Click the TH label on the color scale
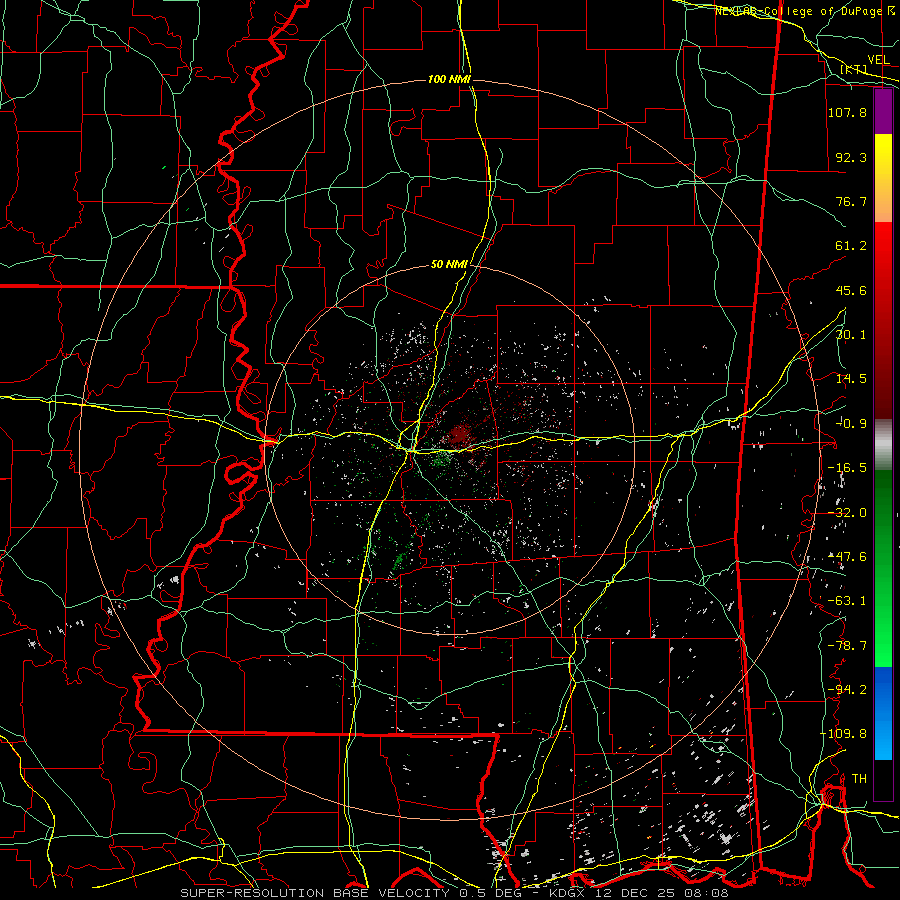Screen dimensions: 900x900 859,779
